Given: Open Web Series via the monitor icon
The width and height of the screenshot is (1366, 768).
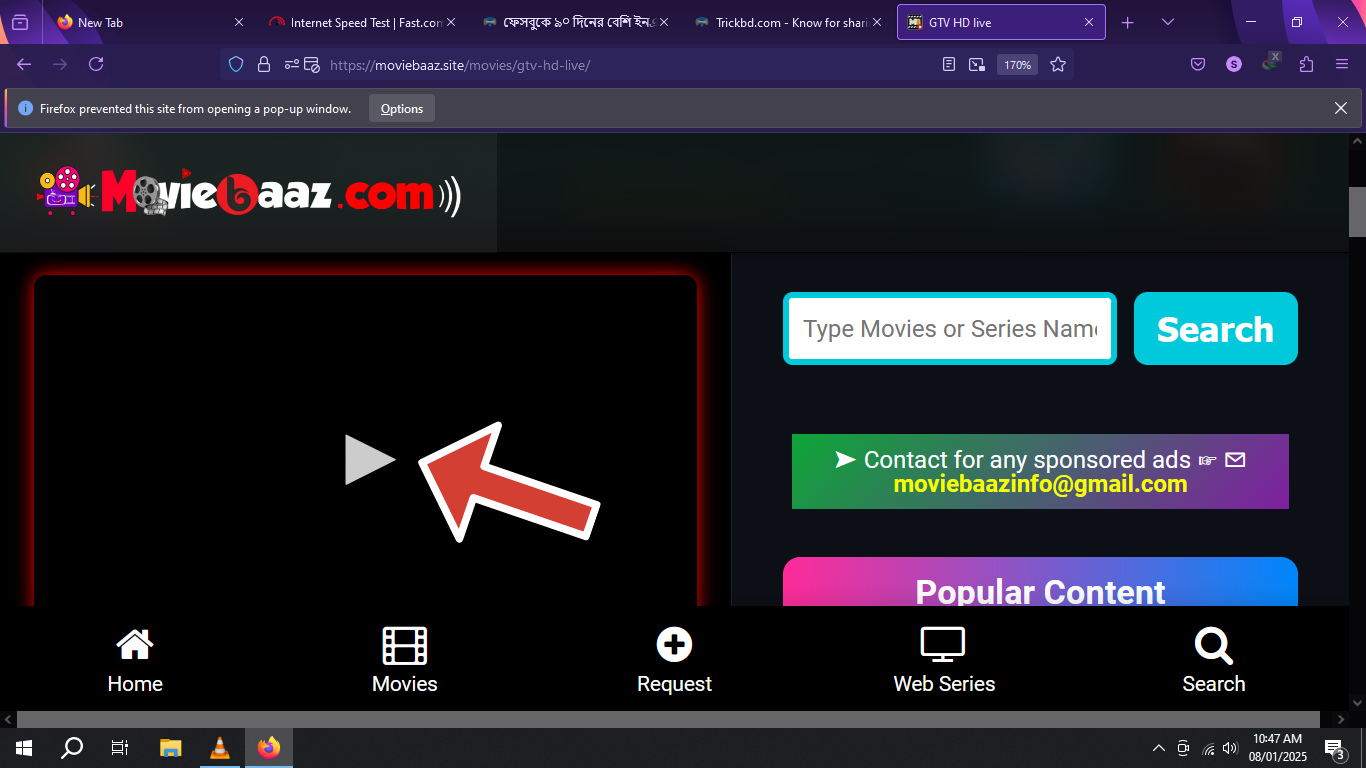Looking at the screenshot, I should point(943,645).
